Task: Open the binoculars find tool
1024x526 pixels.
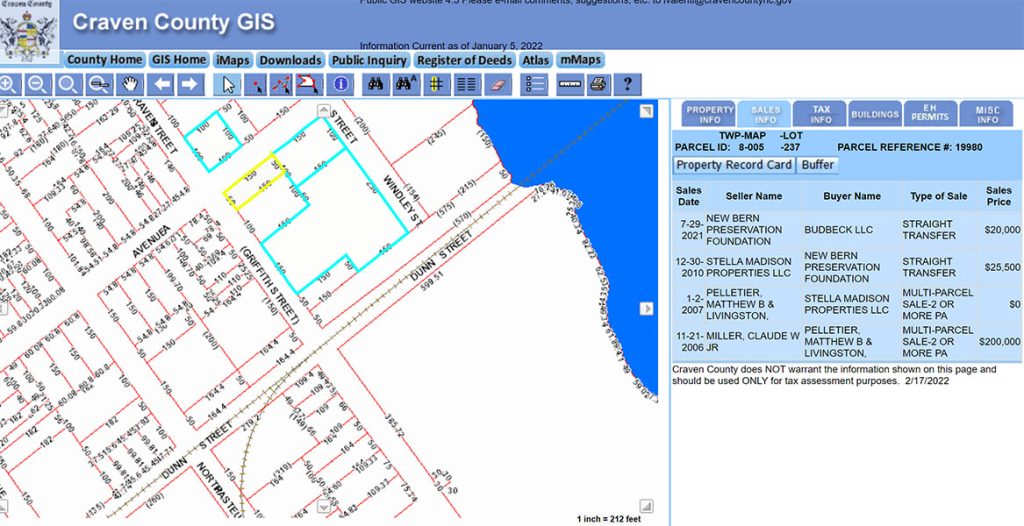Action: pos(376,84)
